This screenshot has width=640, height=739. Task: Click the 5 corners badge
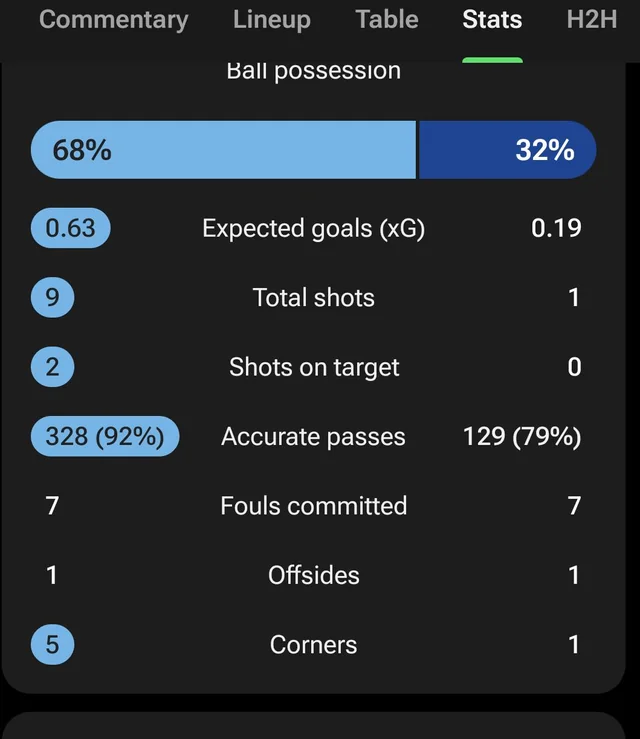(x=52, y=645)
